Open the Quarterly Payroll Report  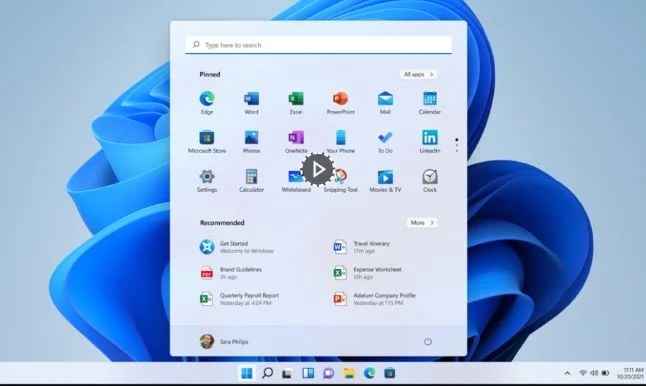pyautogui.click(x=240, y=299)
